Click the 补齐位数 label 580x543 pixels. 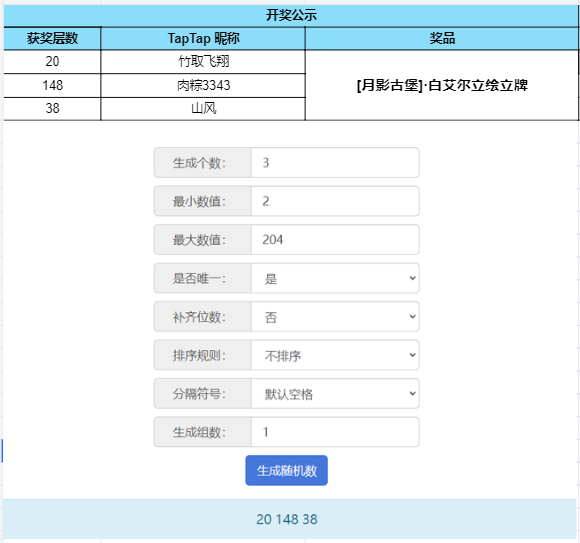click(203, 317)
